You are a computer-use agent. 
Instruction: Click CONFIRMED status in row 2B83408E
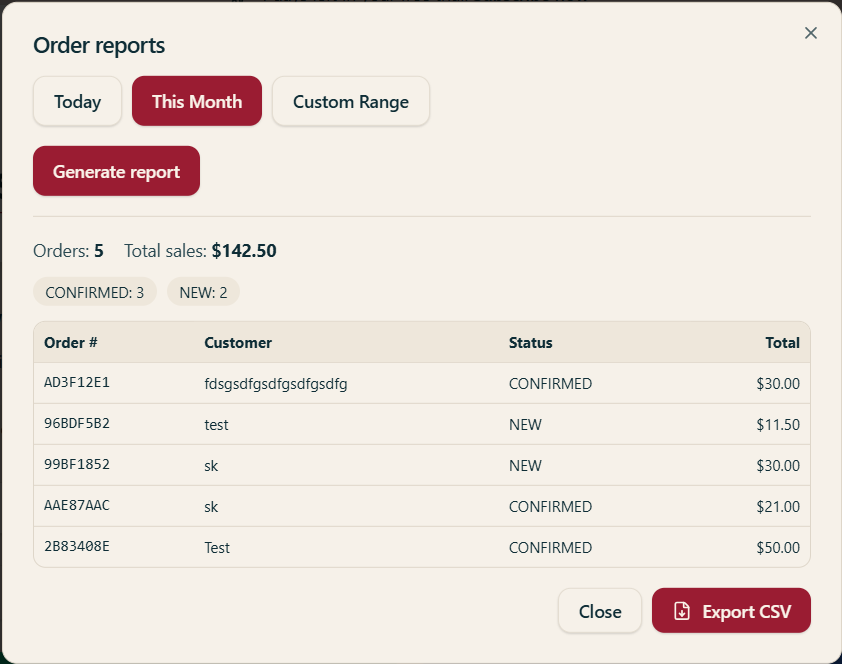click(x=550, y=548)
